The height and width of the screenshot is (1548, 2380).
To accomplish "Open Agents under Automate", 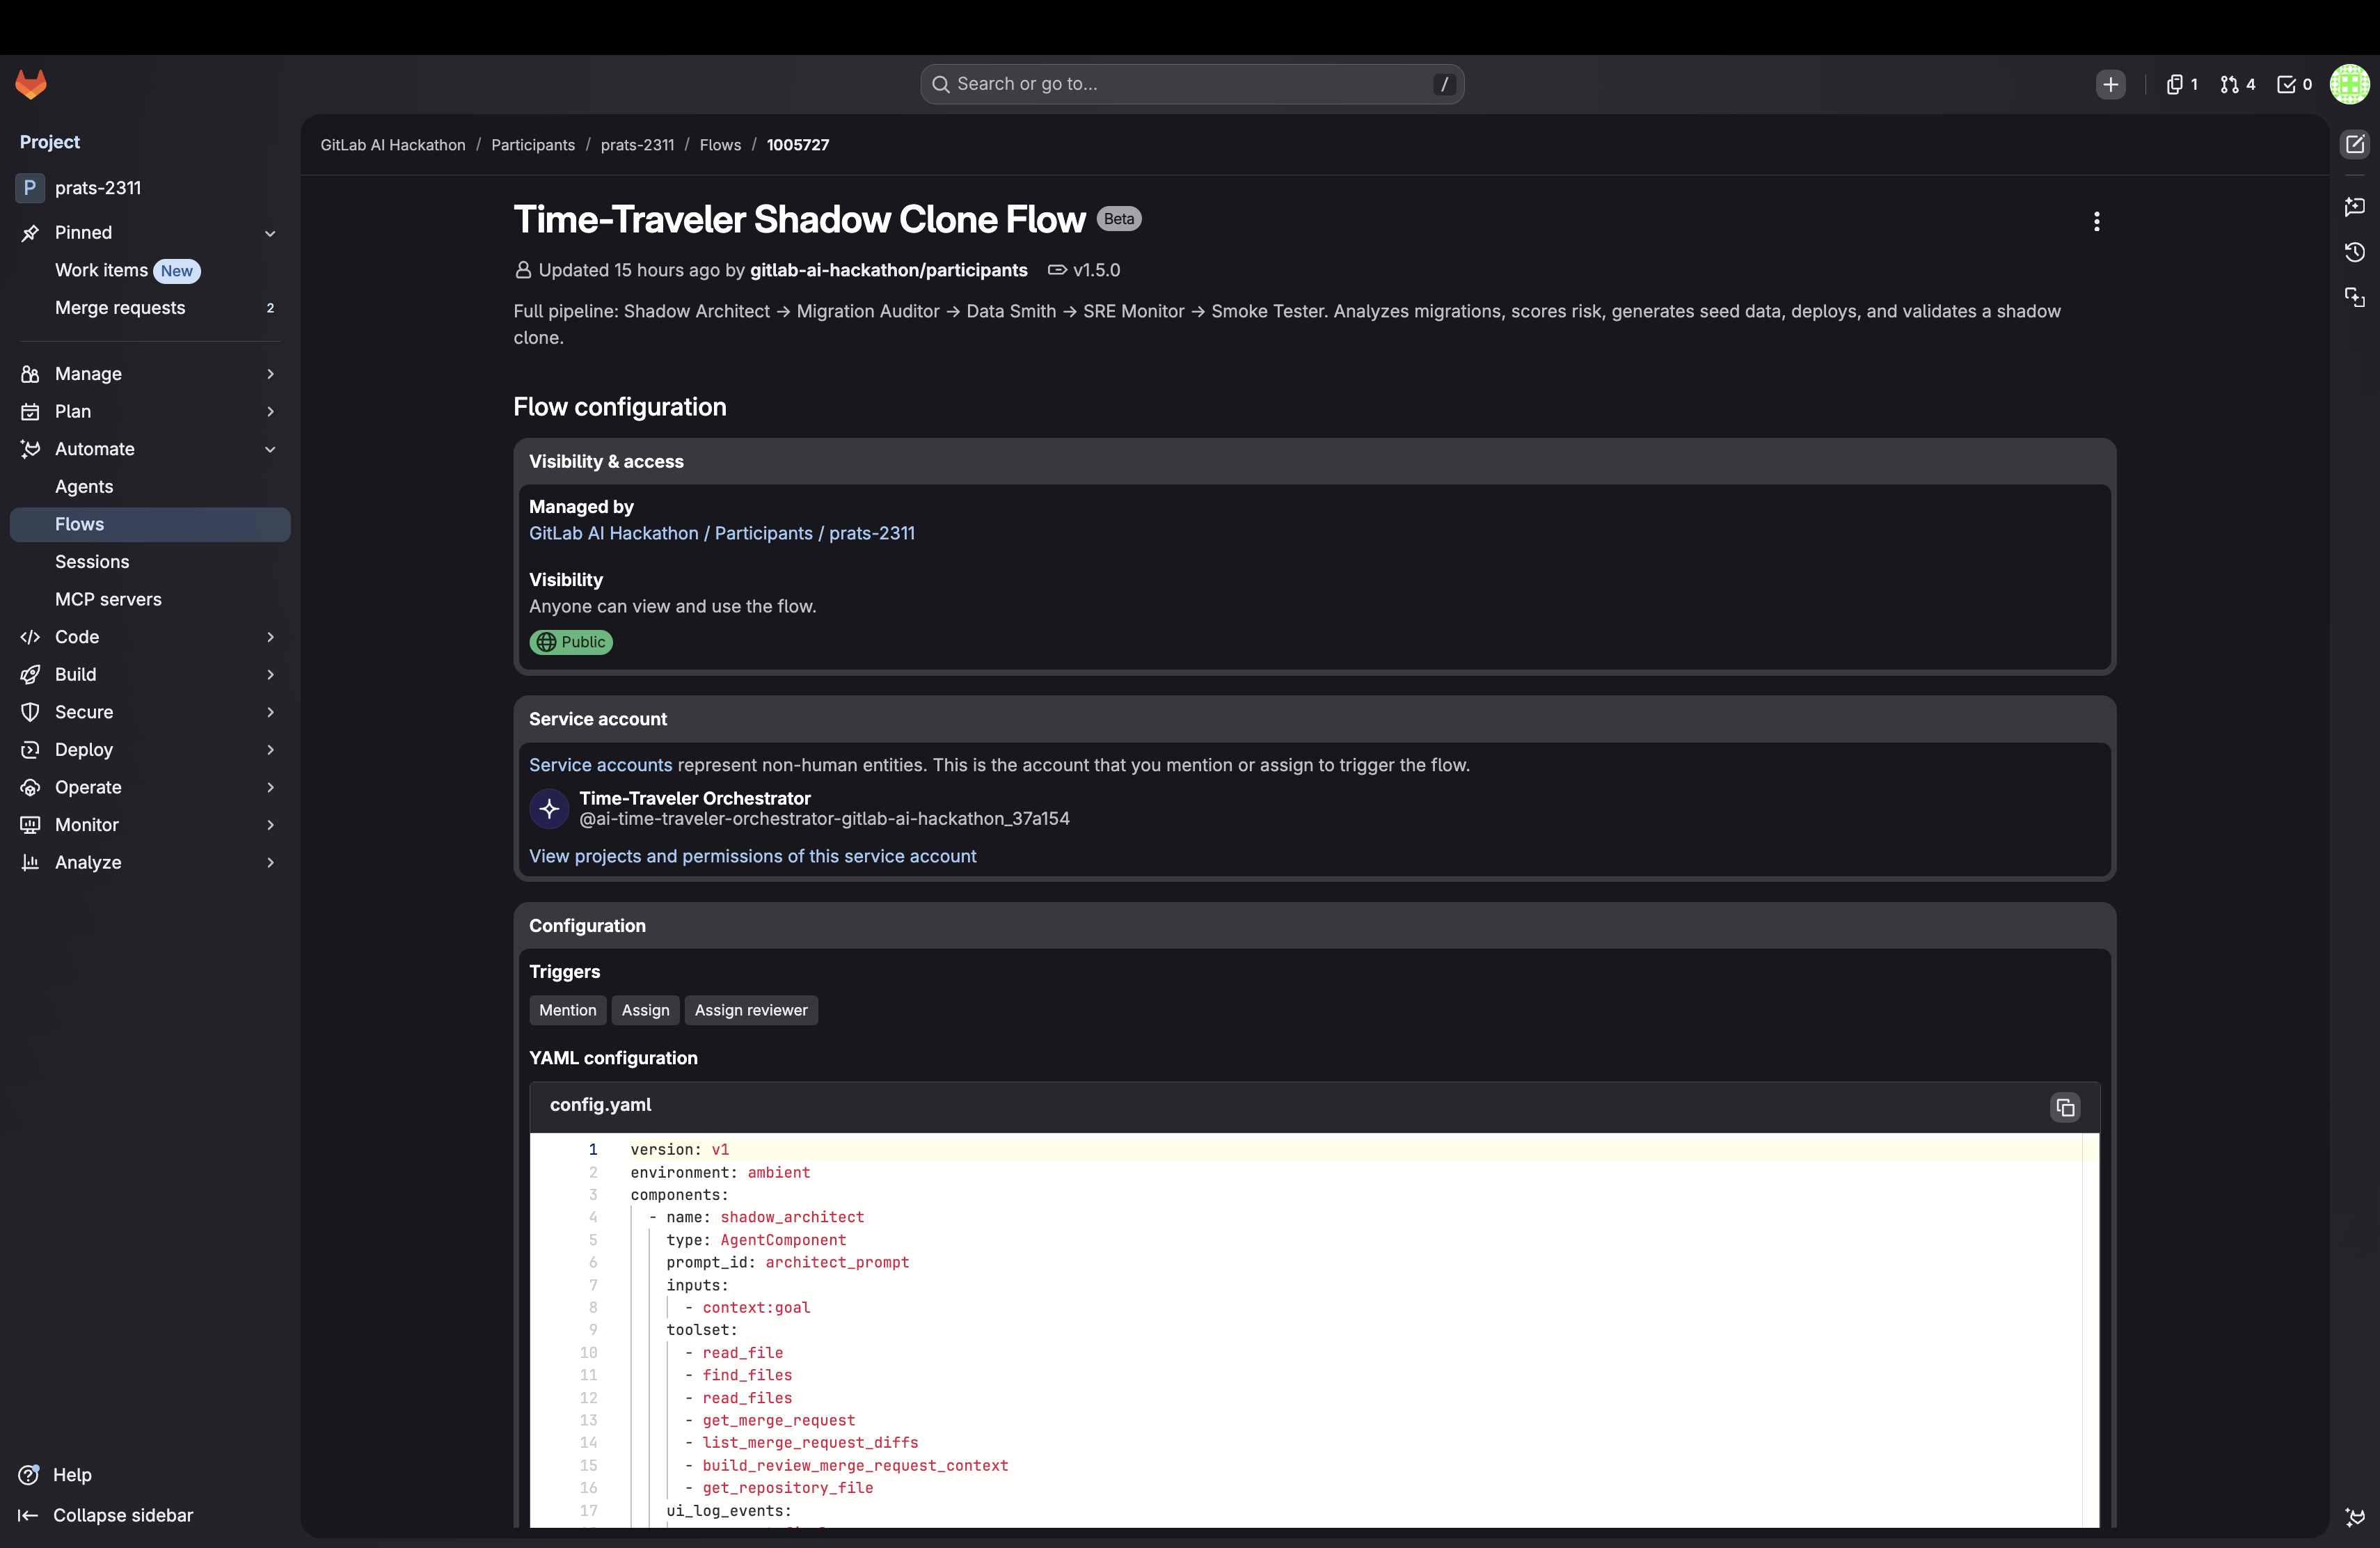I will pos(84,487).
